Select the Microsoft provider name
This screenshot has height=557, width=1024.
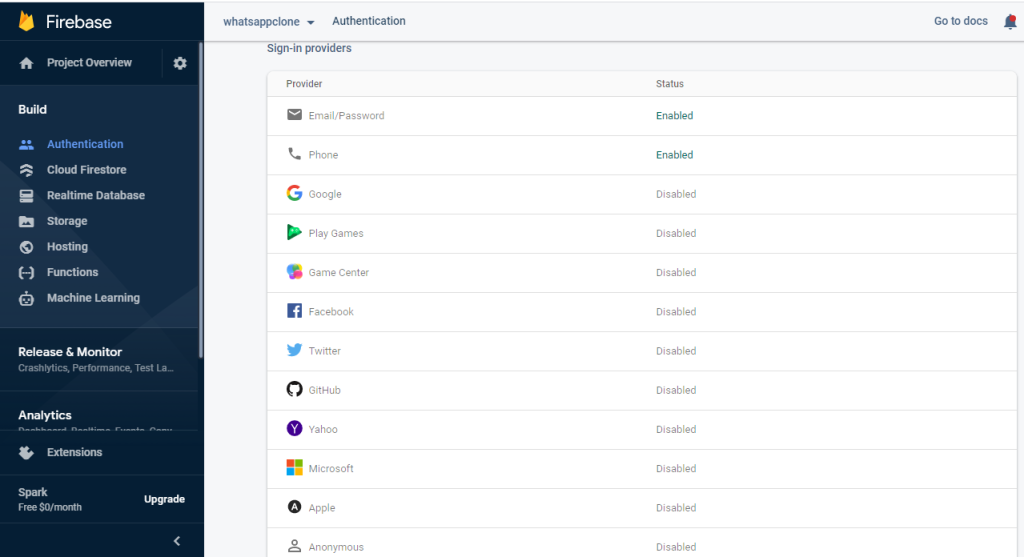(331, 468)
